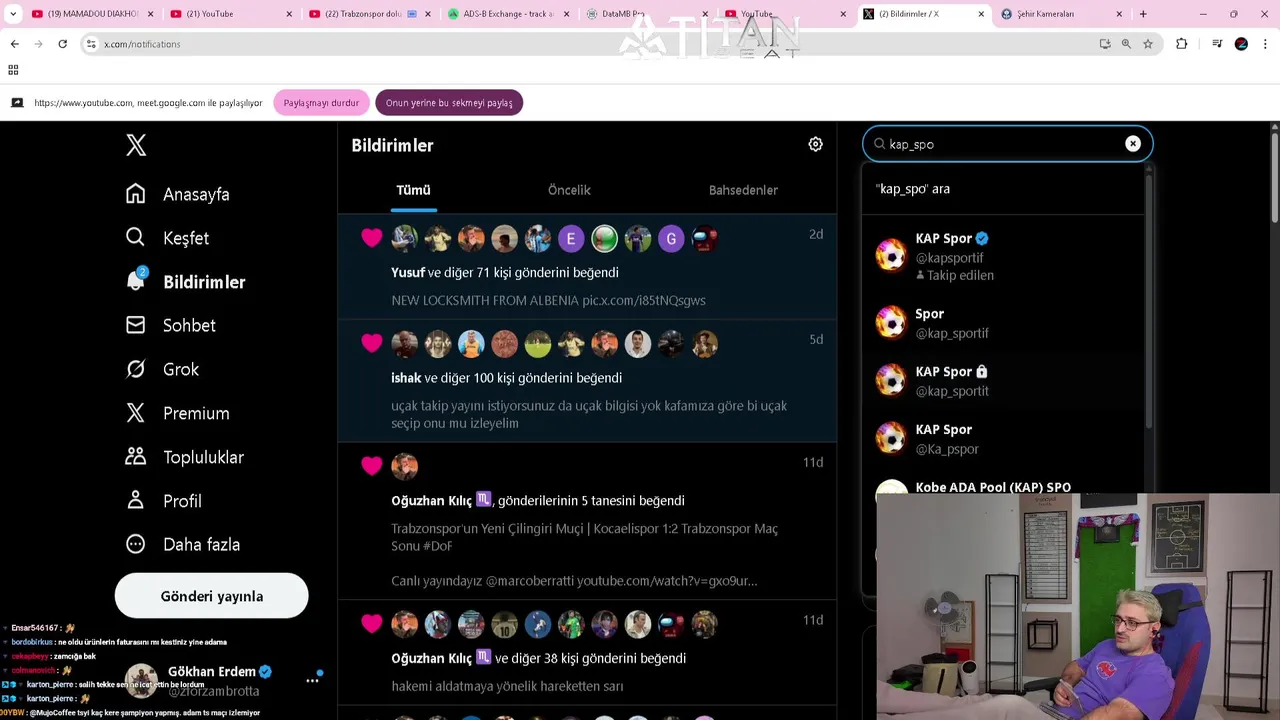The width and height of the screenshot is (1280, 720).
Task: Open Grok from the sidebar
Action: pos(162,369)
